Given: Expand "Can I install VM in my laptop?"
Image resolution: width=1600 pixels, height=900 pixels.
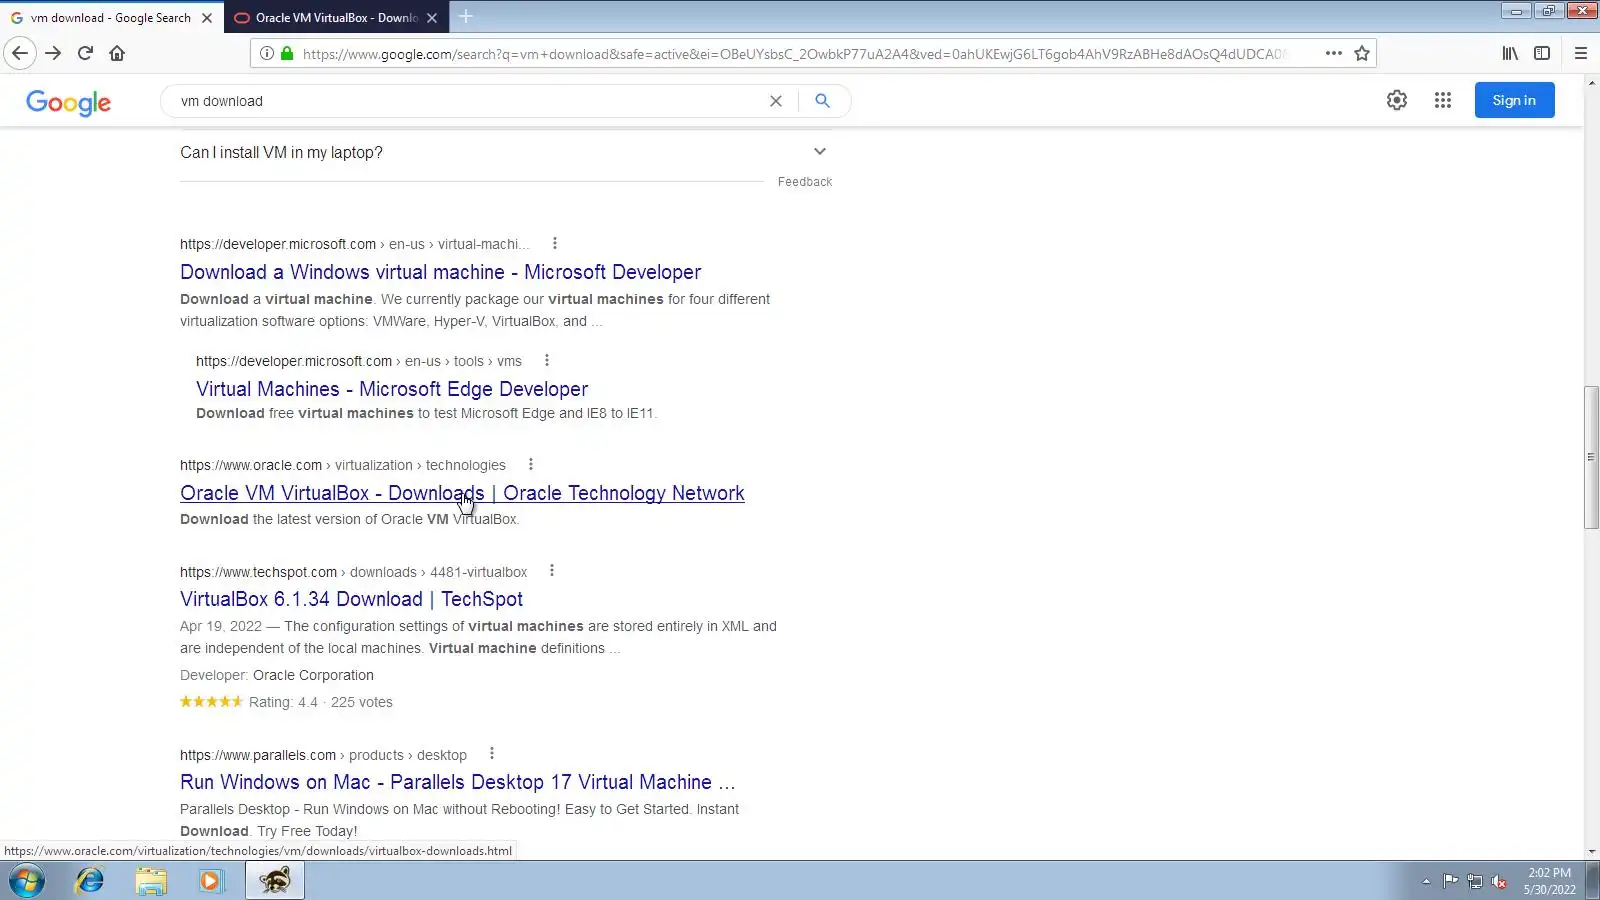Looking at the screenshot, I should coord(506,153).
